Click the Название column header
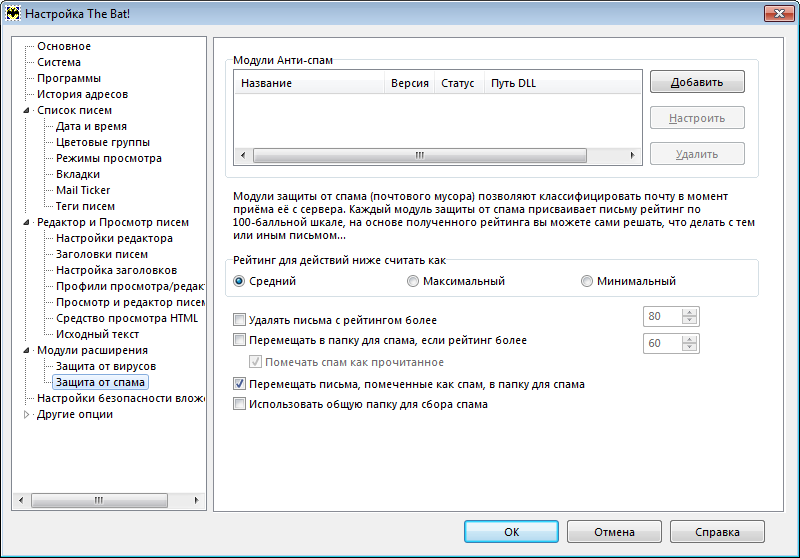Screen dimensions: 800x558 [266, 84]
